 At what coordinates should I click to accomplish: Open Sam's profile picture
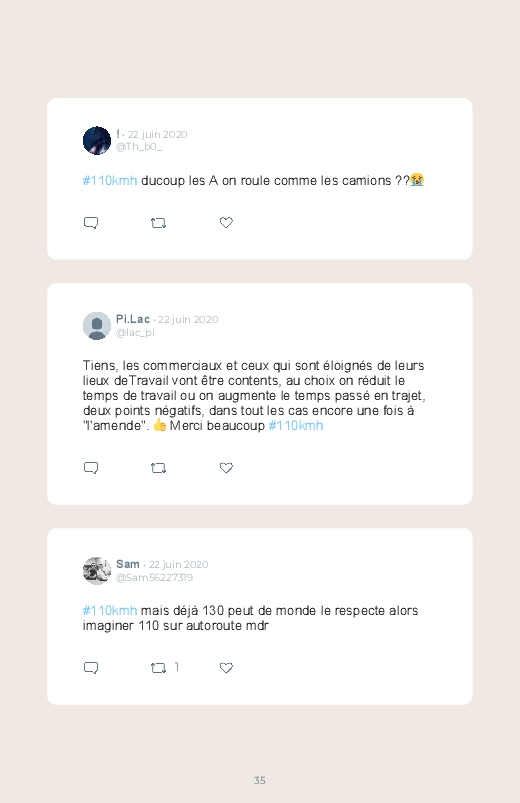click(x=97, y=571)
